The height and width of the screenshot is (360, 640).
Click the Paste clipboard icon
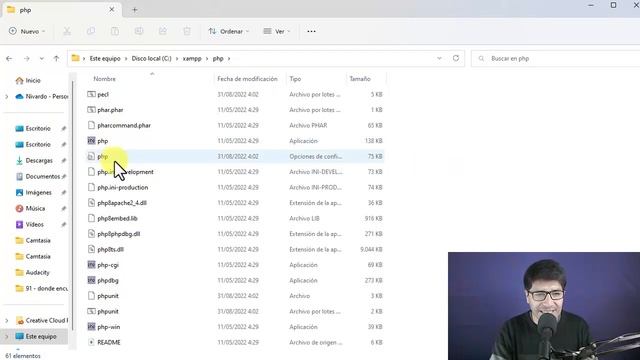click(115, 31)
